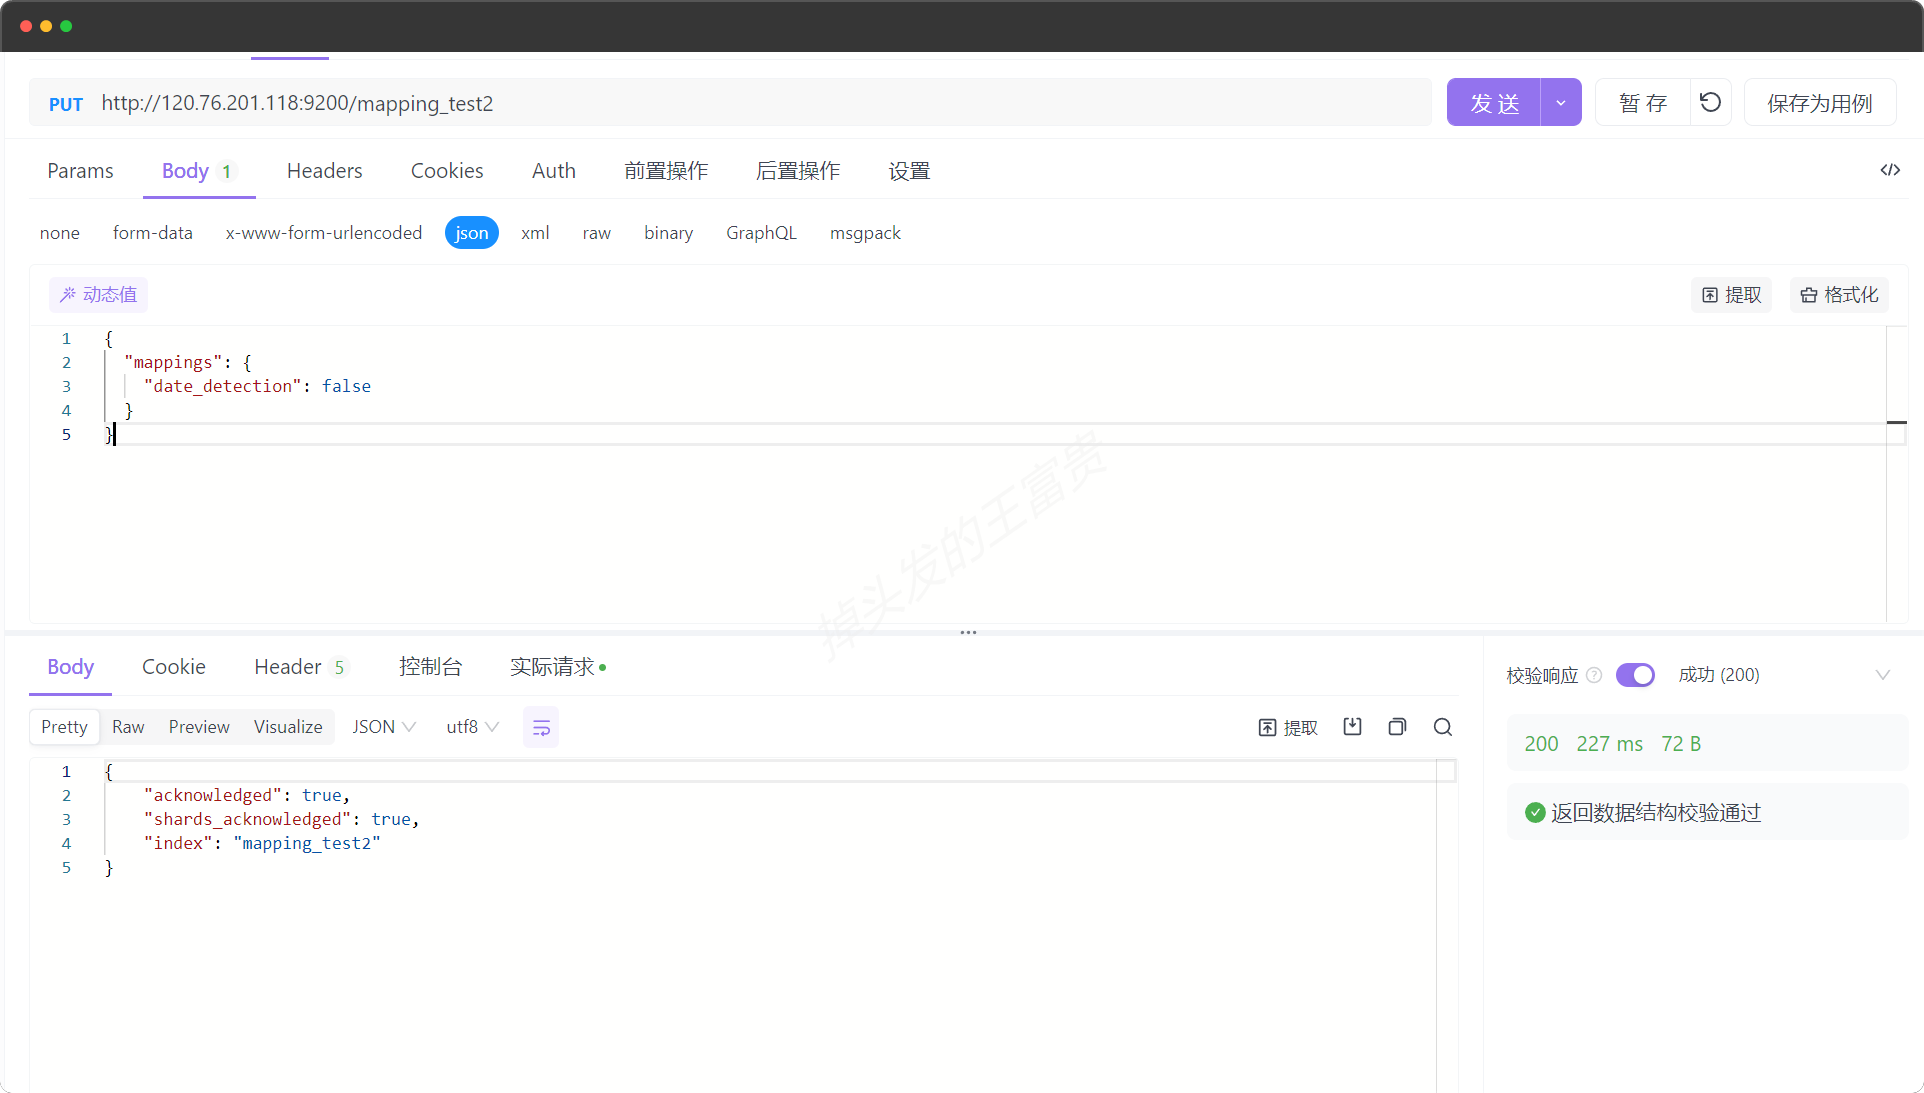Click "acknowledged" line in response

pyautogui.click(x=246, y=795)
